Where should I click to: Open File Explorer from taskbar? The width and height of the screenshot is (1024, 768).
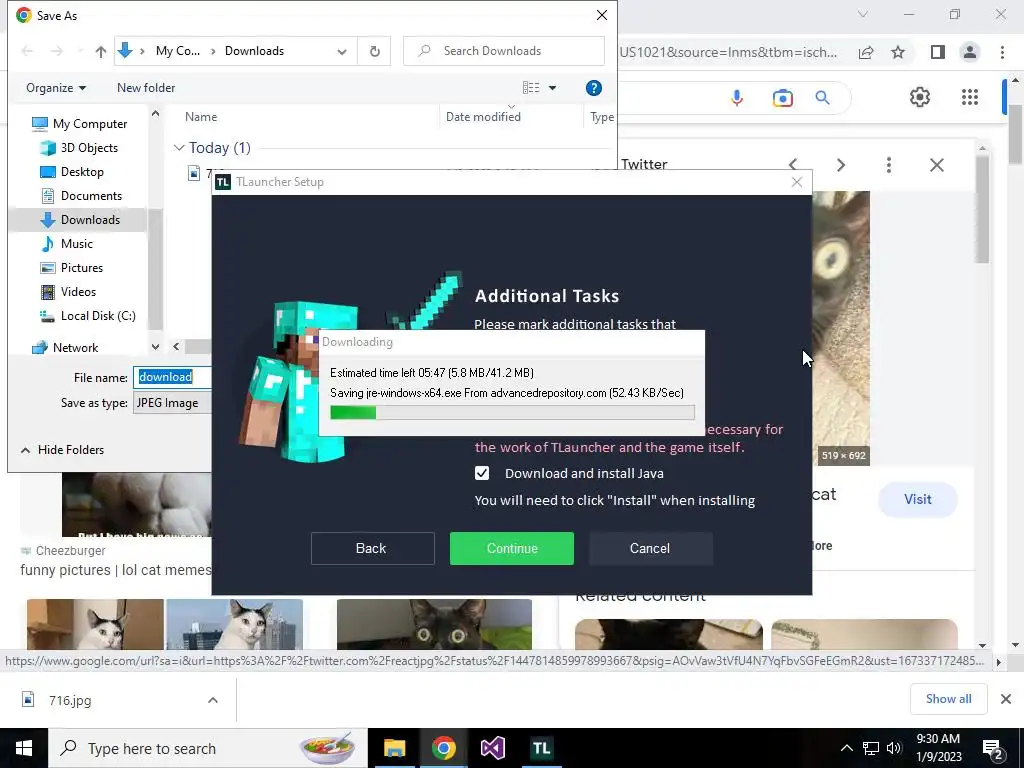point(394,748)
